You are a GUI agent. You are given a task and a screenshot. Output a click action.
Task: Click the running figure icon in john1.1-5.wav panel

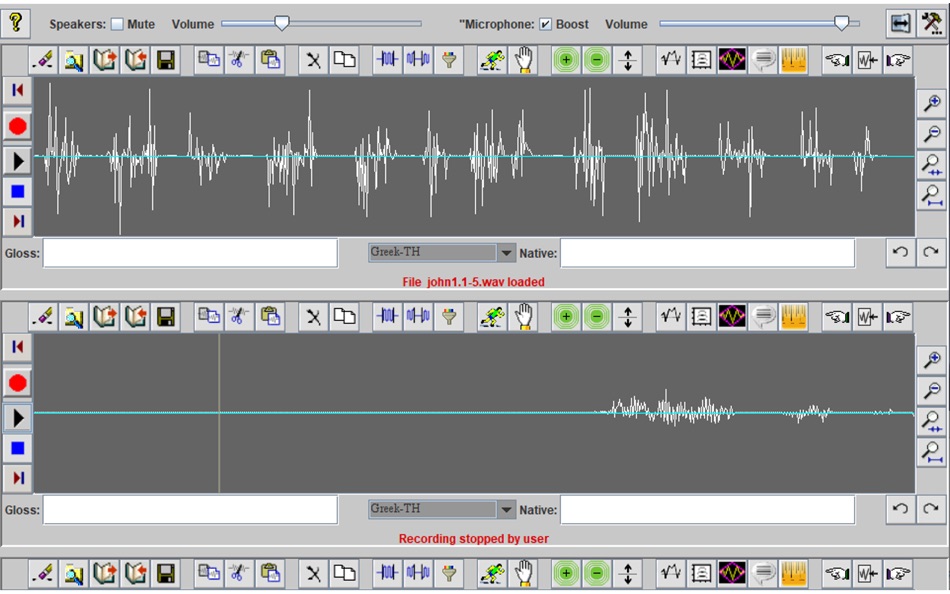[492, 60]
